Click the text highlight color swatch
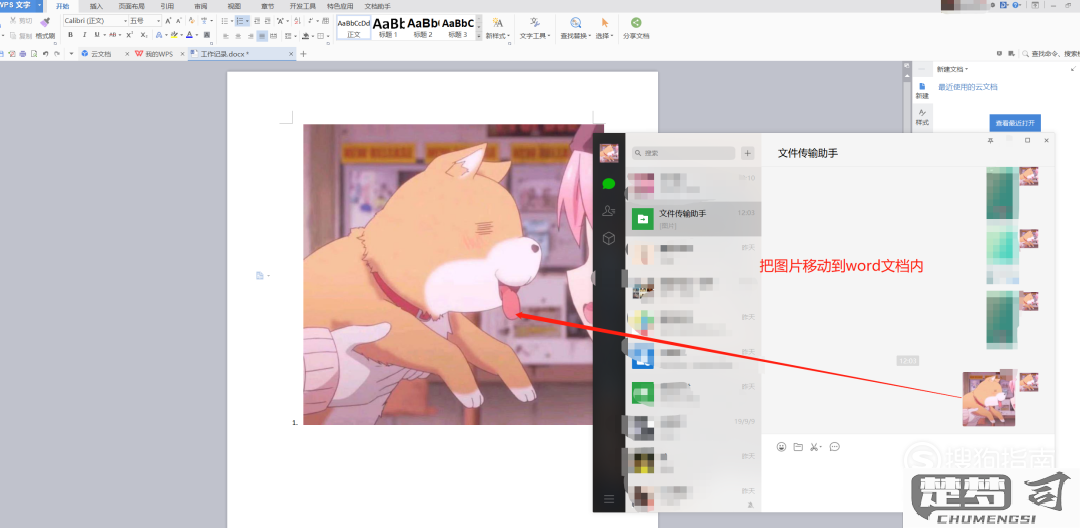 coord(174,36)
